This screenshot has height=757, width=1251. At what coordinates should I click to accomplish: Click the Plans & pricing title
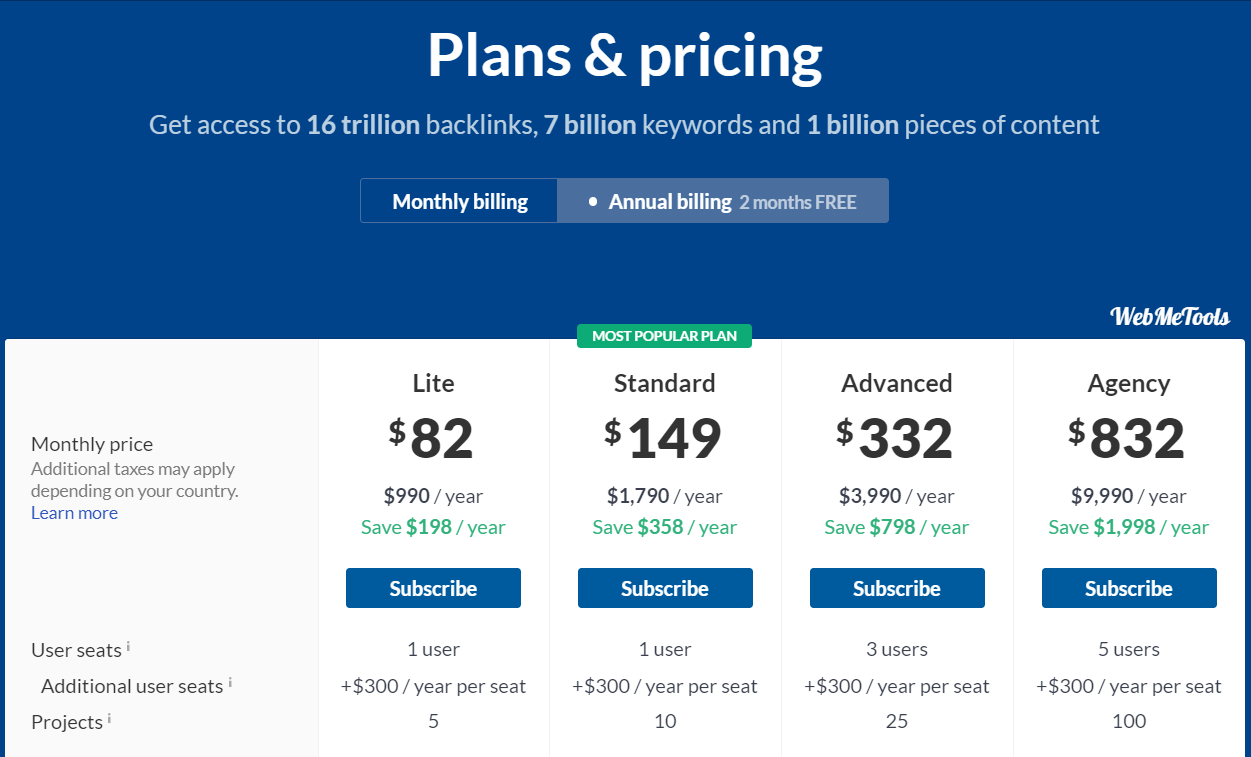[625, 56]
